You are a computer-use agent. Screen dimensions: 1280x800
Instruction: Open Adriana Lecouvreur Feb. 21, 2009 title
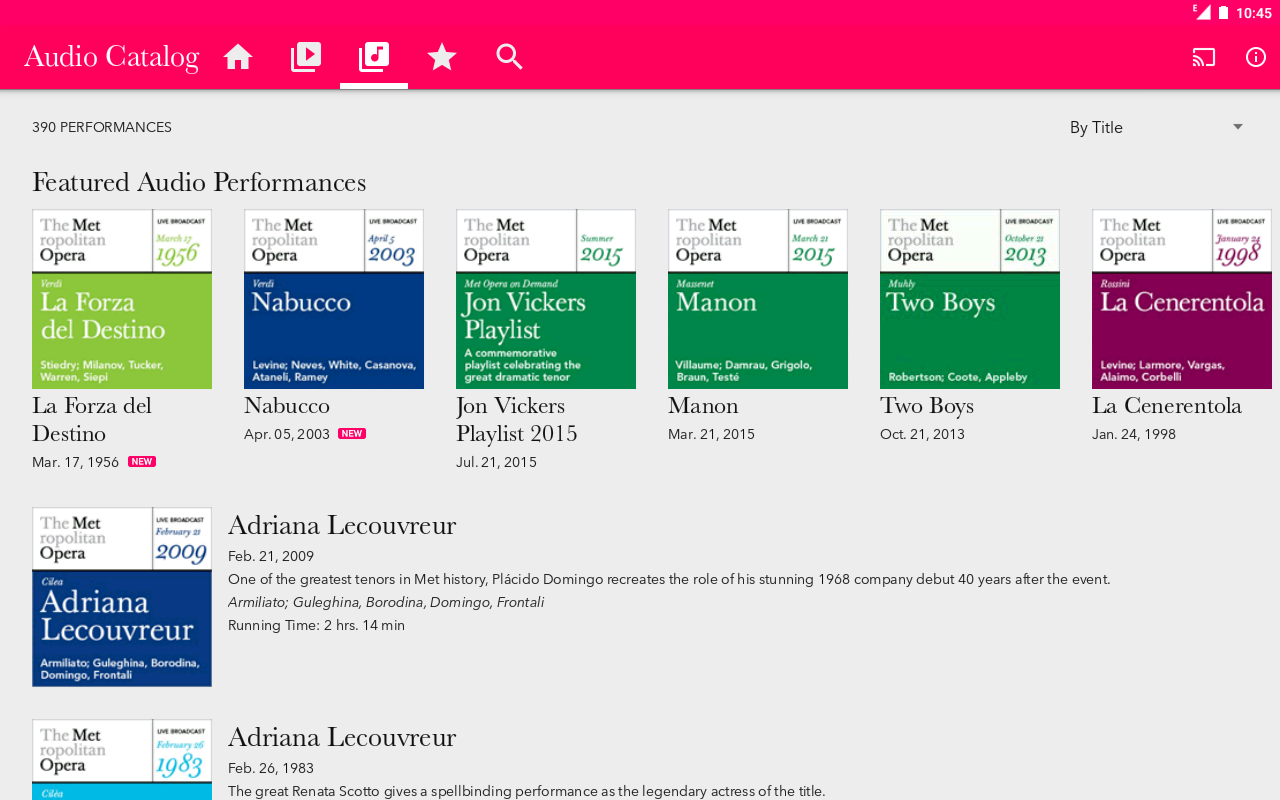(x=342, y=525)
